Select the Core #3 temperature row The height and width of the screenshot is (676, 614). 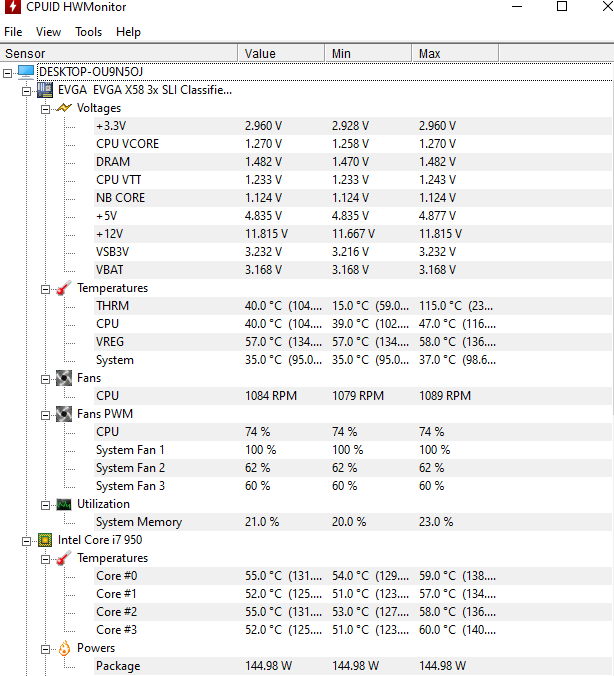click(x=353, y=630)
